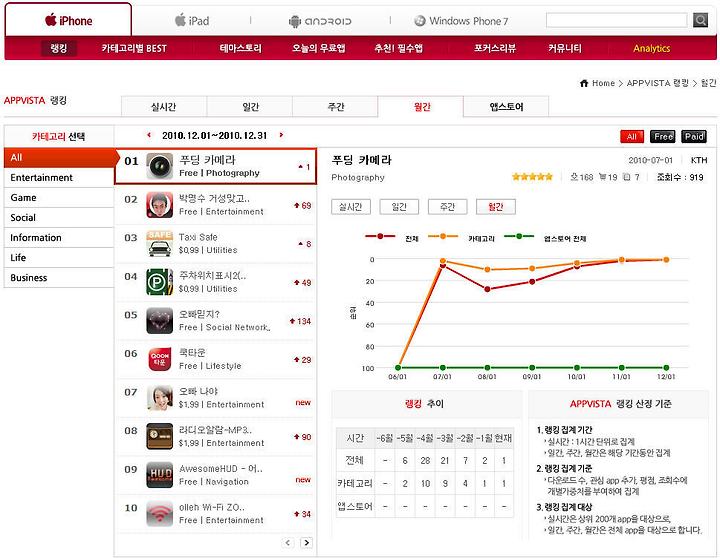This screenshot has width=720, height=558.
Task: Click the 08/01 red data point
Action: coord(487,289)
